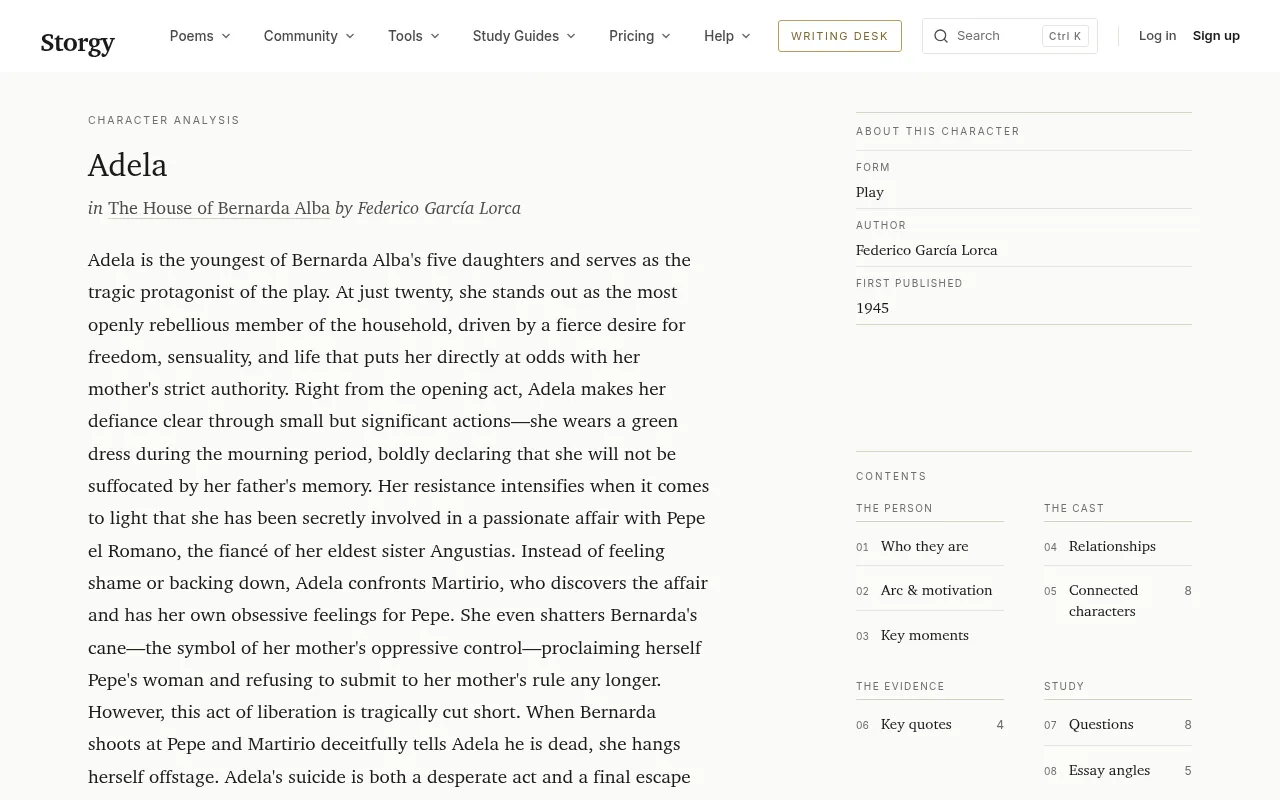Jump to Essay angles section
The height and width of the screenshot is (800, 1280).
[1118, 770]
